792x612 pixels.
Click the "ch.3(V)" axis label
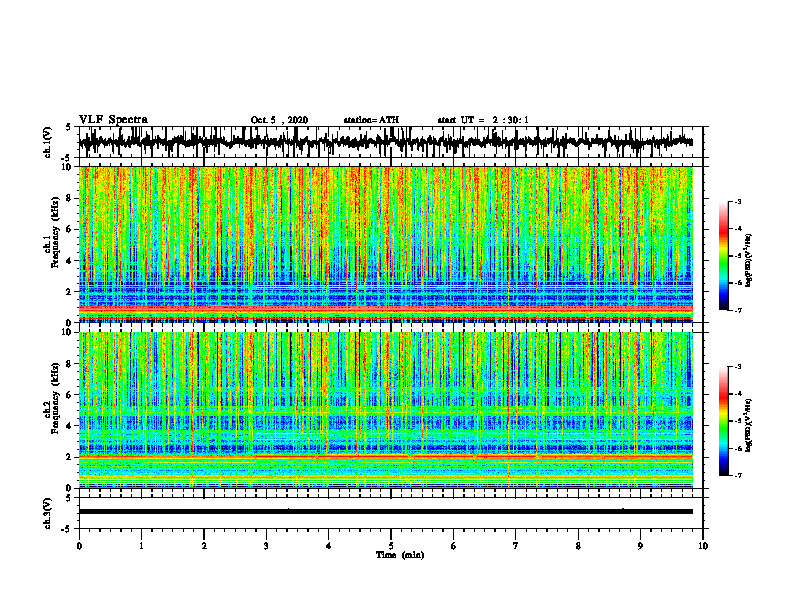pos(48,513)
